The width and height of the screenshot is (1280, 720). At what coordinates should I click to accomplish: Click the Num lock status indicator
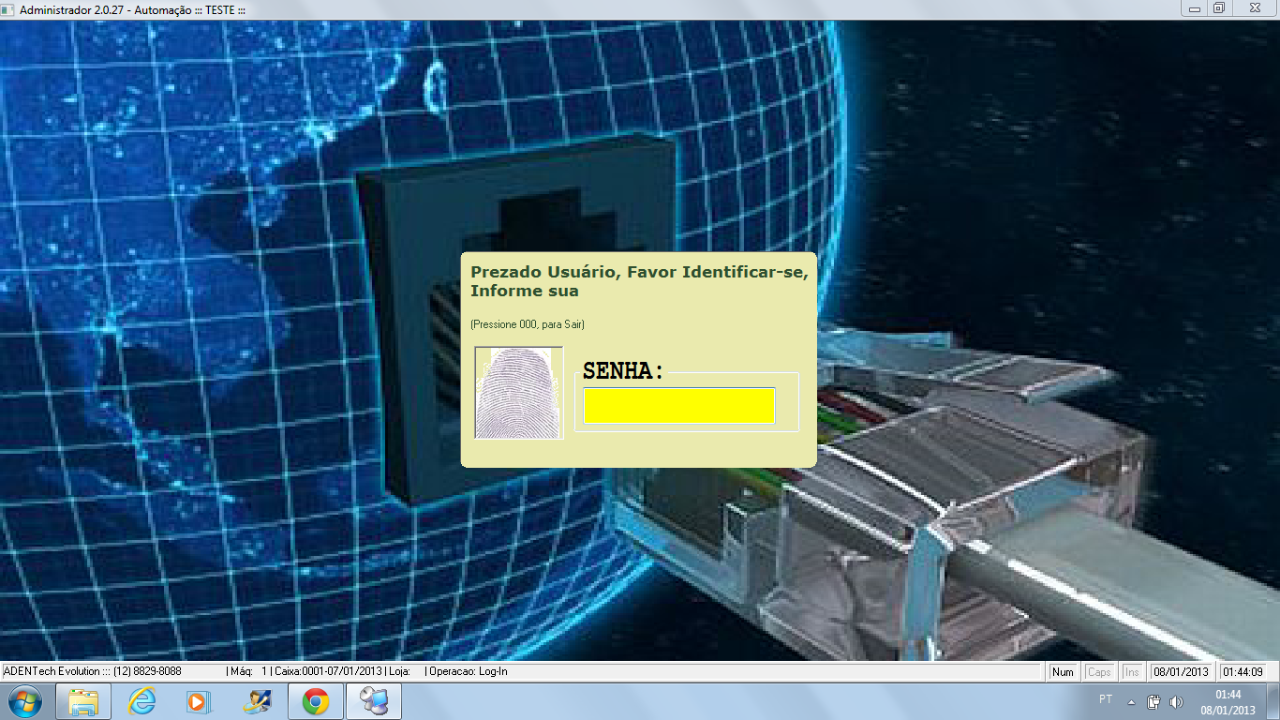pyautogui.click(x=1063, y=672)
